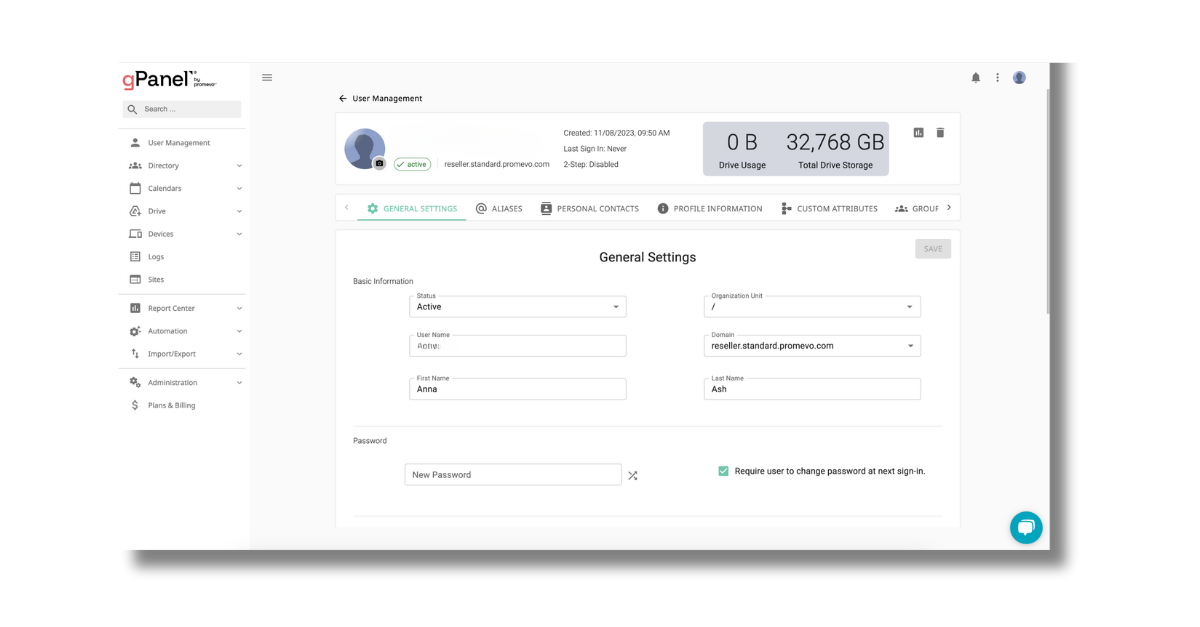The image size is (1200, 627).
Task: Select the Plans & Billing dollar icon
Action: (134, 405)
